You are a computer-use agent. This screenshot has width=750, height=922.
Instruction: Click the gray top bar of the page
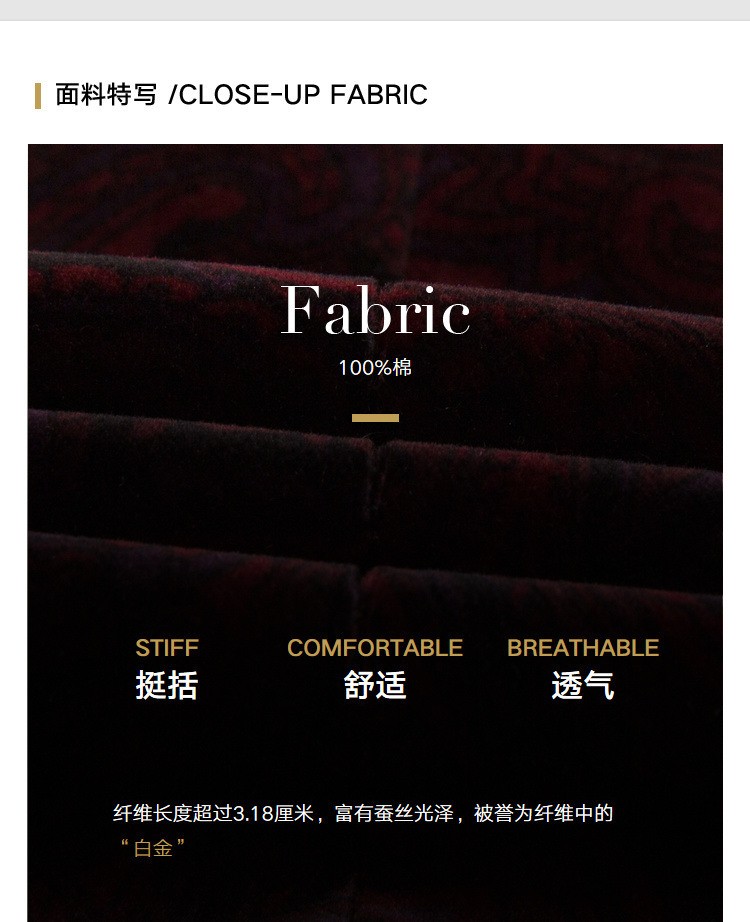(x=375, y=10)
